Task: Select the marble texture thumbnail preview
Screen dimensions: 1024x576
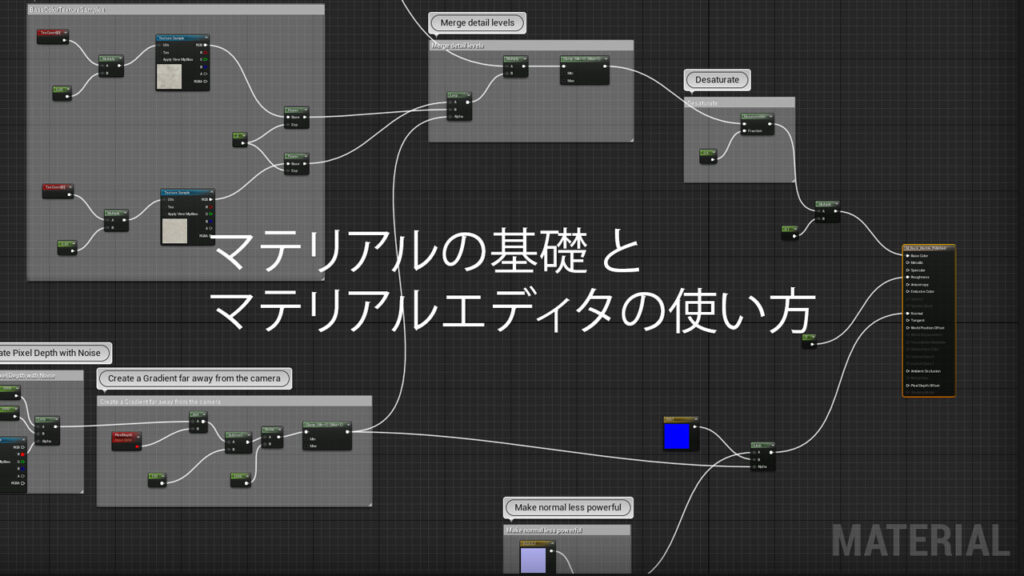Action: tap(170, 76)
